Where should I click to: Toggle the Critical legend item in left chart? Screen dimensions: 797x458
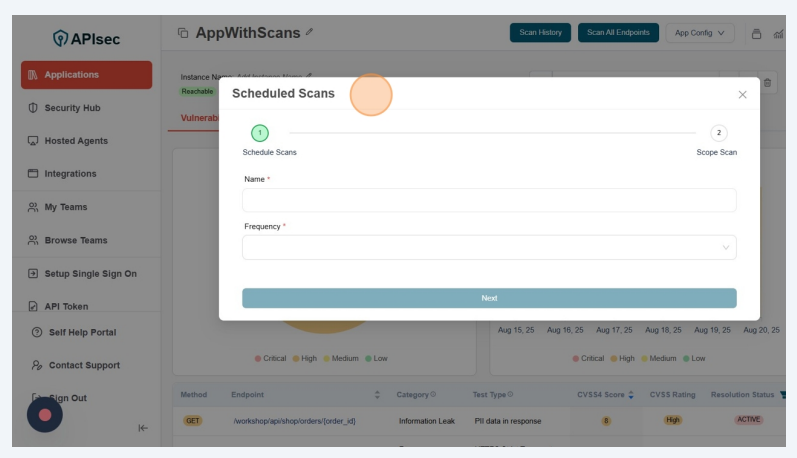271,358
